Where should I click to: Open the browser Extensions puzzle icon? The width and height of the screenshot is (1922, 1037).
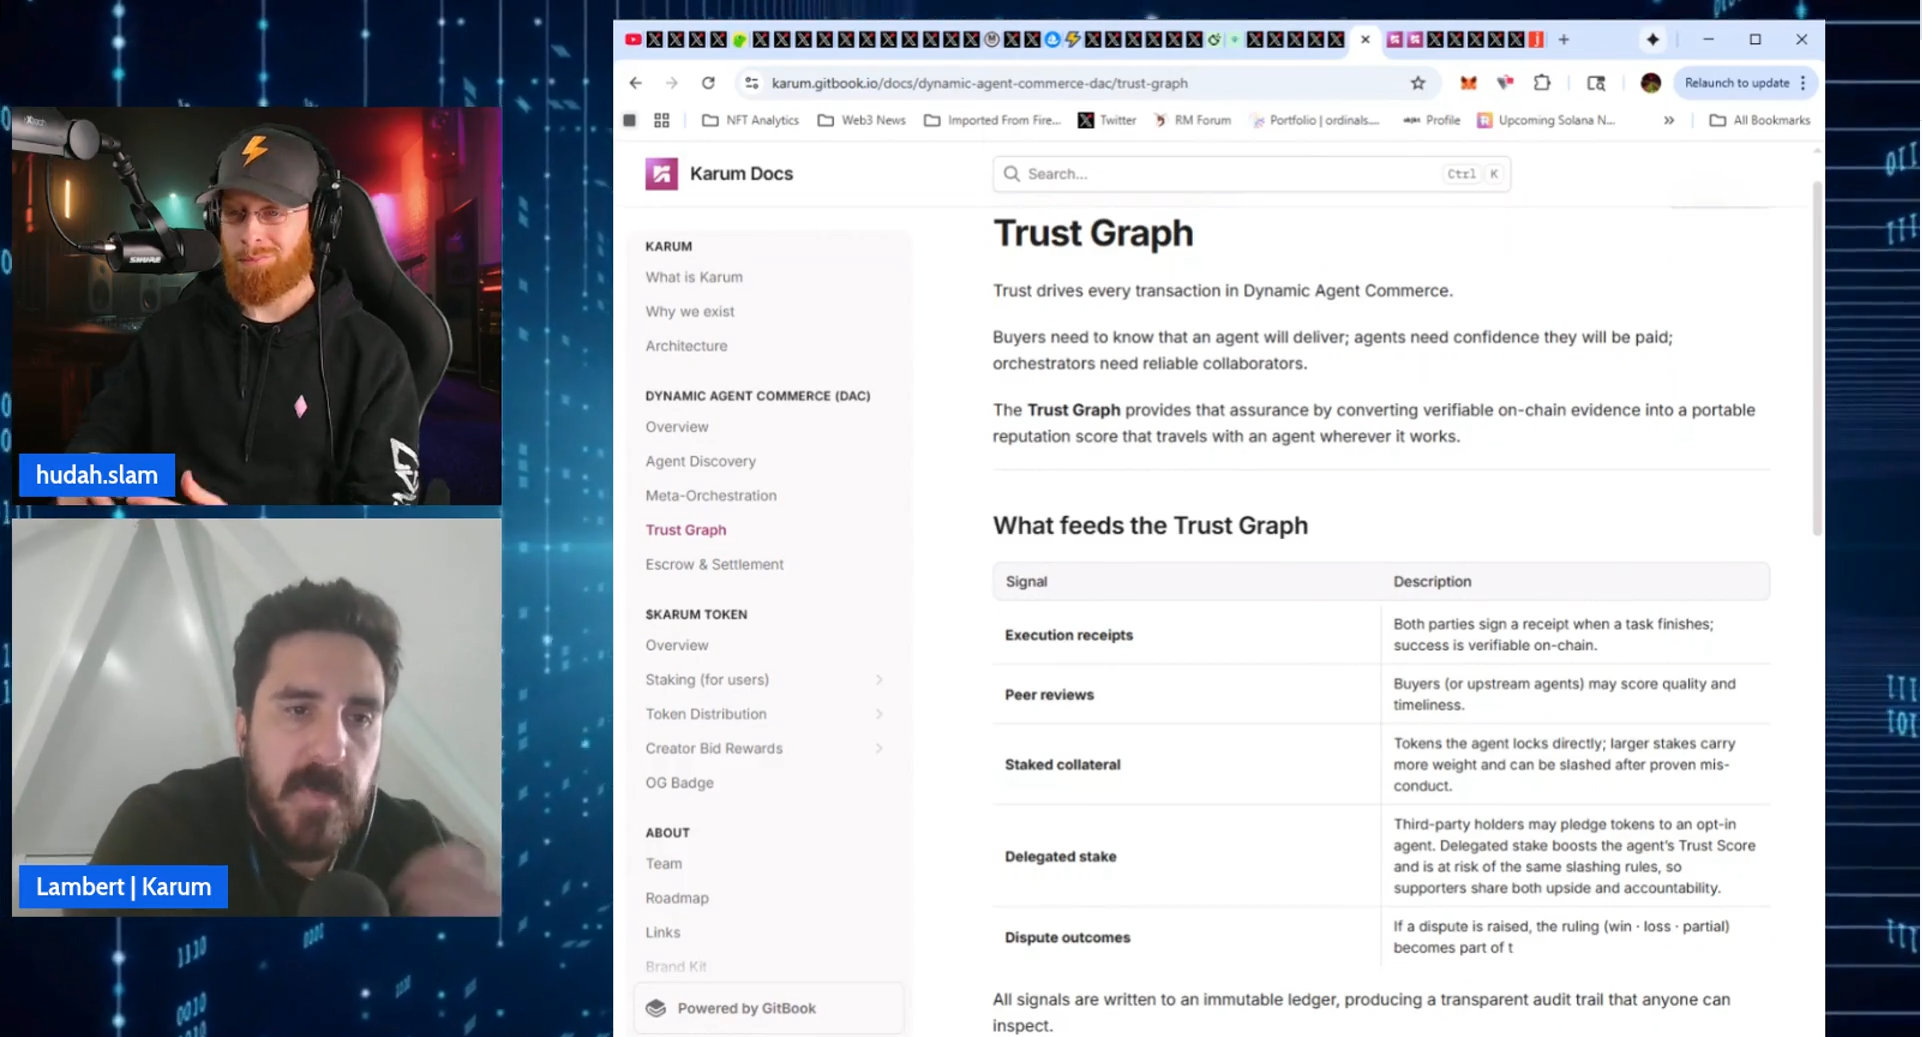point(1541,83)
